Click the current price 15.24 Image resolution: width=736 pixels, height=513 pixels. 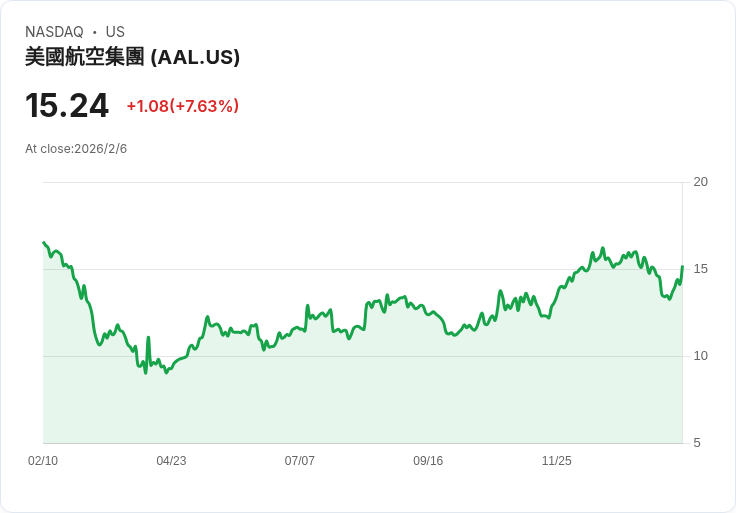coord(67,105)
